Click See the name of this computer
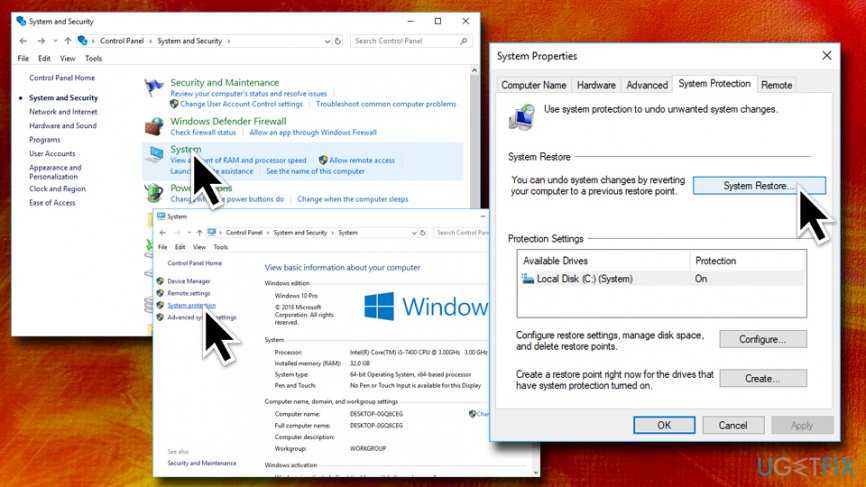 pyautogui.click(x=315, y=172)
